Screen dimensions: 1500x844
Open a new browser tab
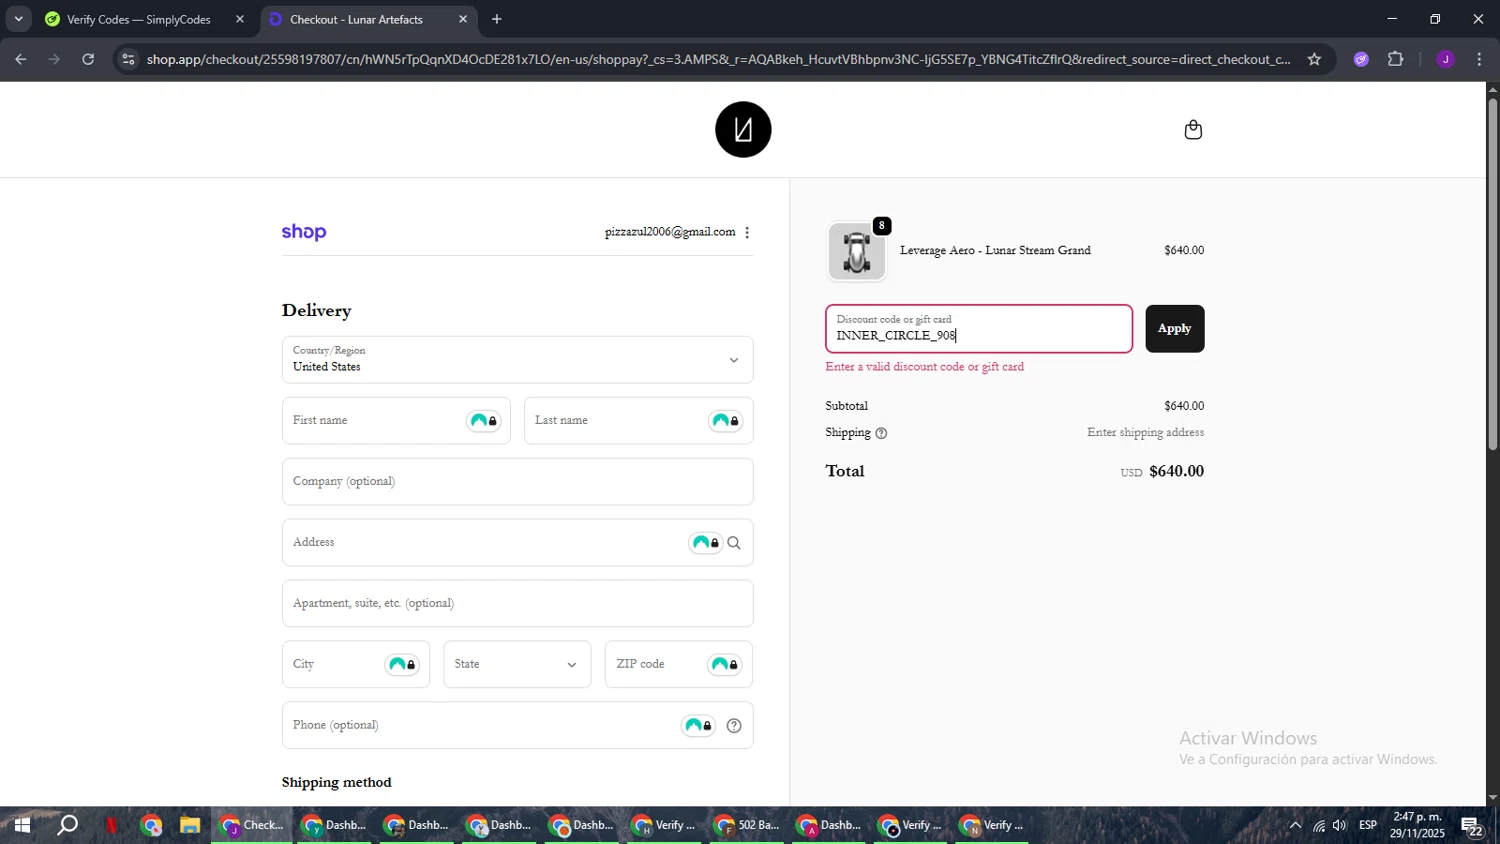497,19
